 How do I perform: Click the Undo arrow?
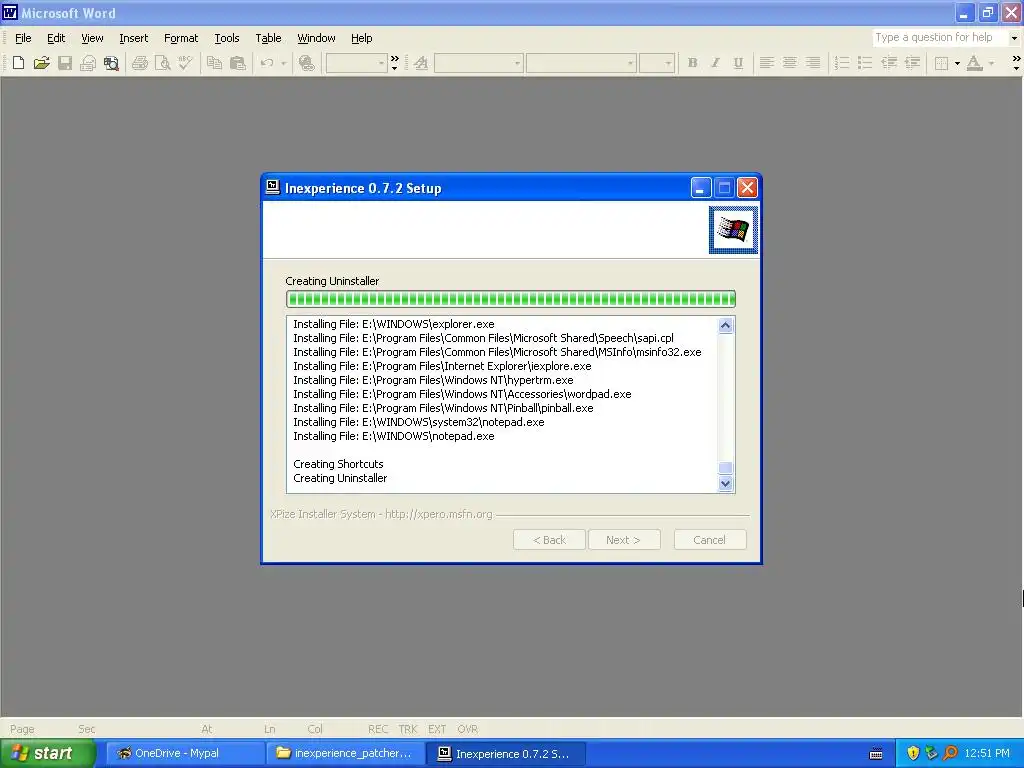[x=266, y=63]
